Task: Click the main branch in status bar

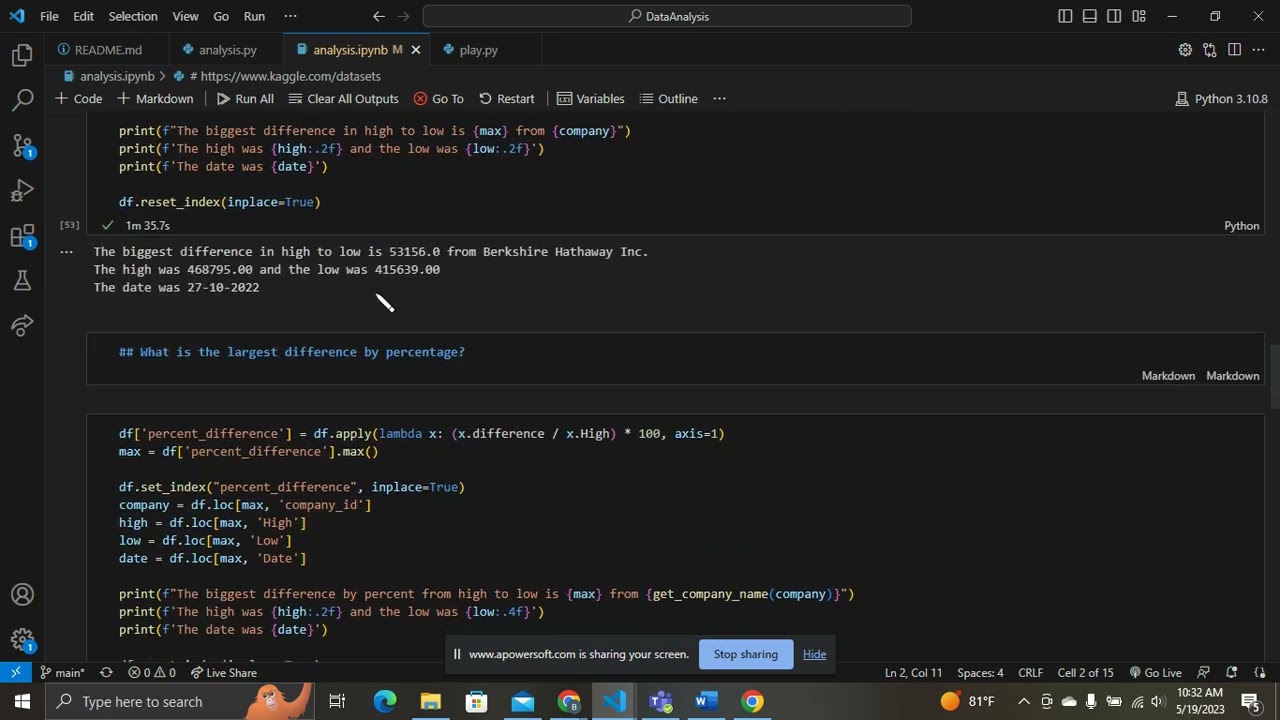Action: click(62, 673)
